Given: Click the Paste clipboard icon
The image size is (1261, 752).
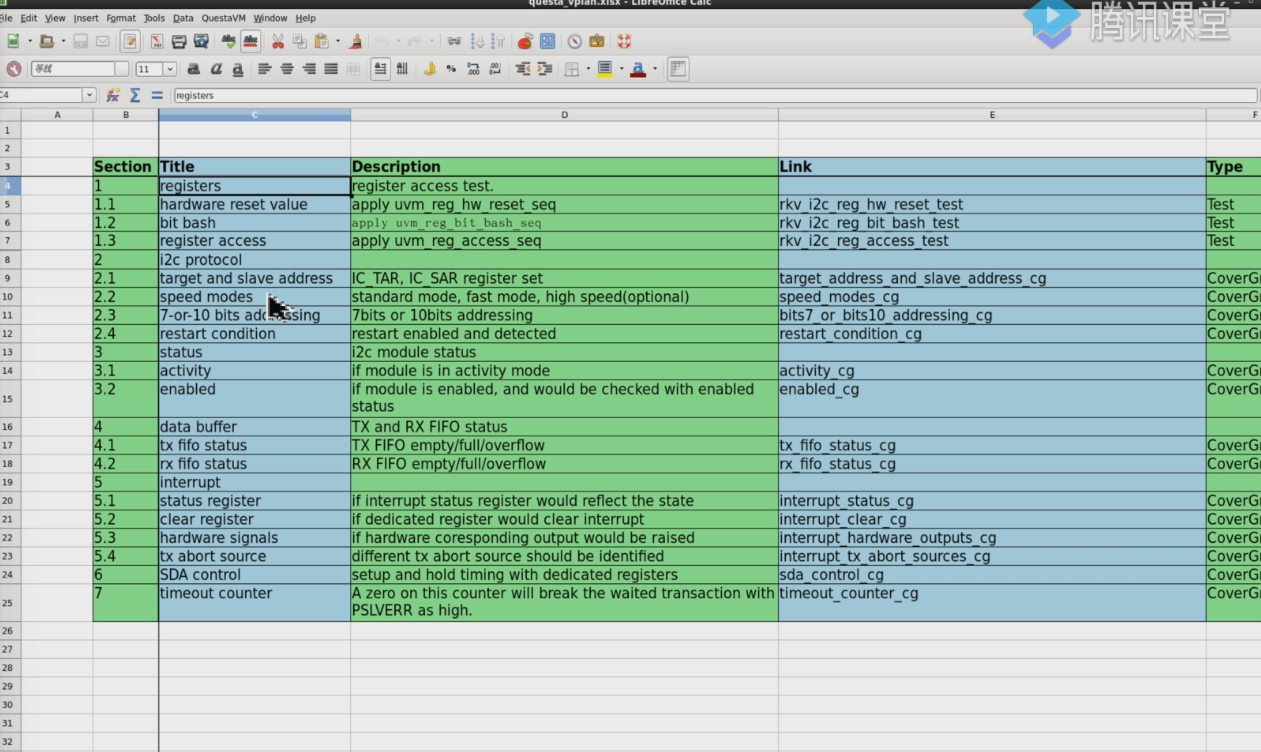Looking at the screenshot, I should [x=321, y=41].
